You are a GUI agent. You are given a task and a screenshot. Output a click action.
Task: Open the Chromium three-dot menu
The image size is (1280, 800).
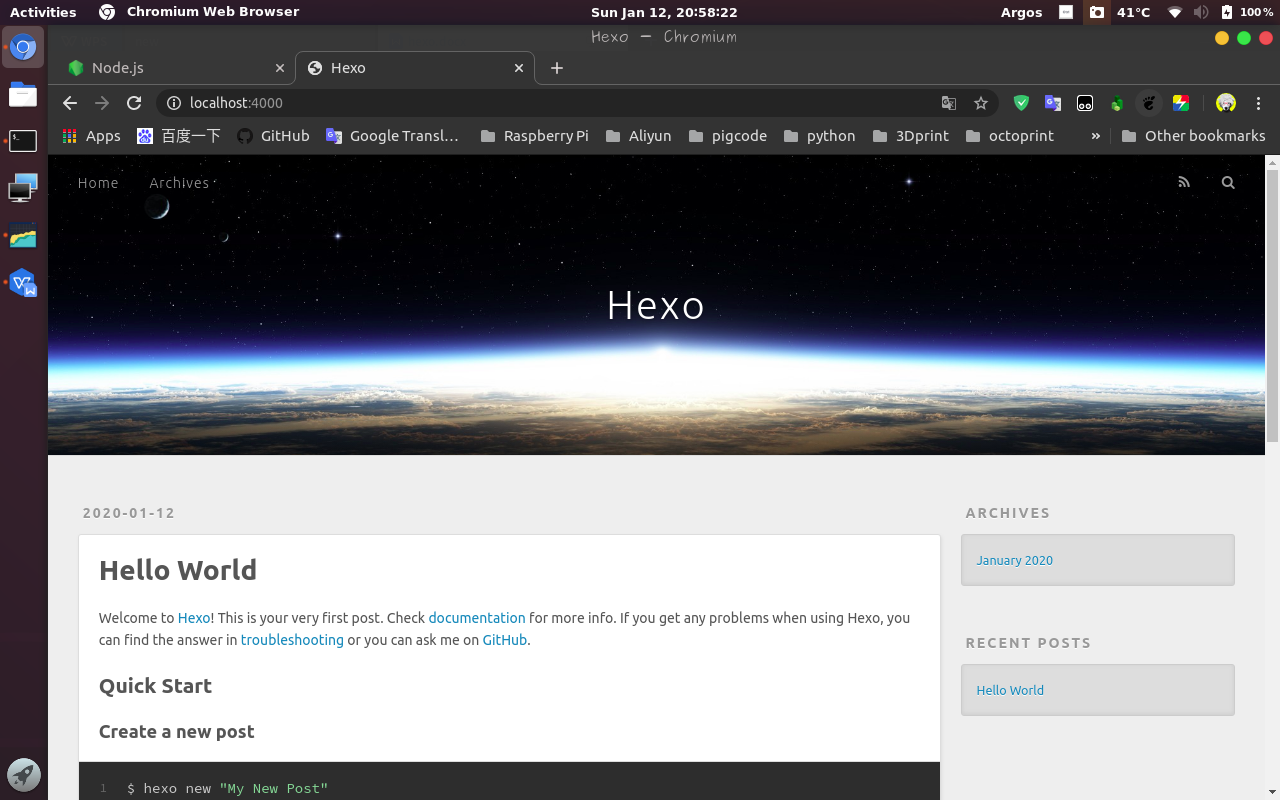tap(1258, 103)
